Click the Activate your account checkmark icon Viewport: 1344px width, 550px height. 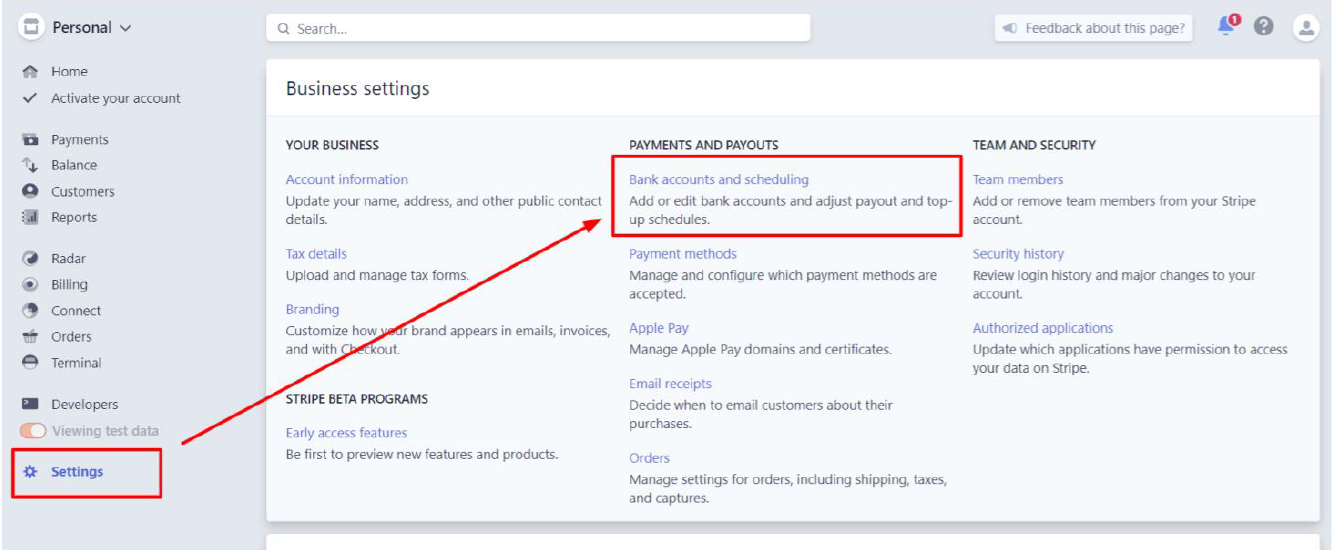pyautogui.click(x=30, y=98)
